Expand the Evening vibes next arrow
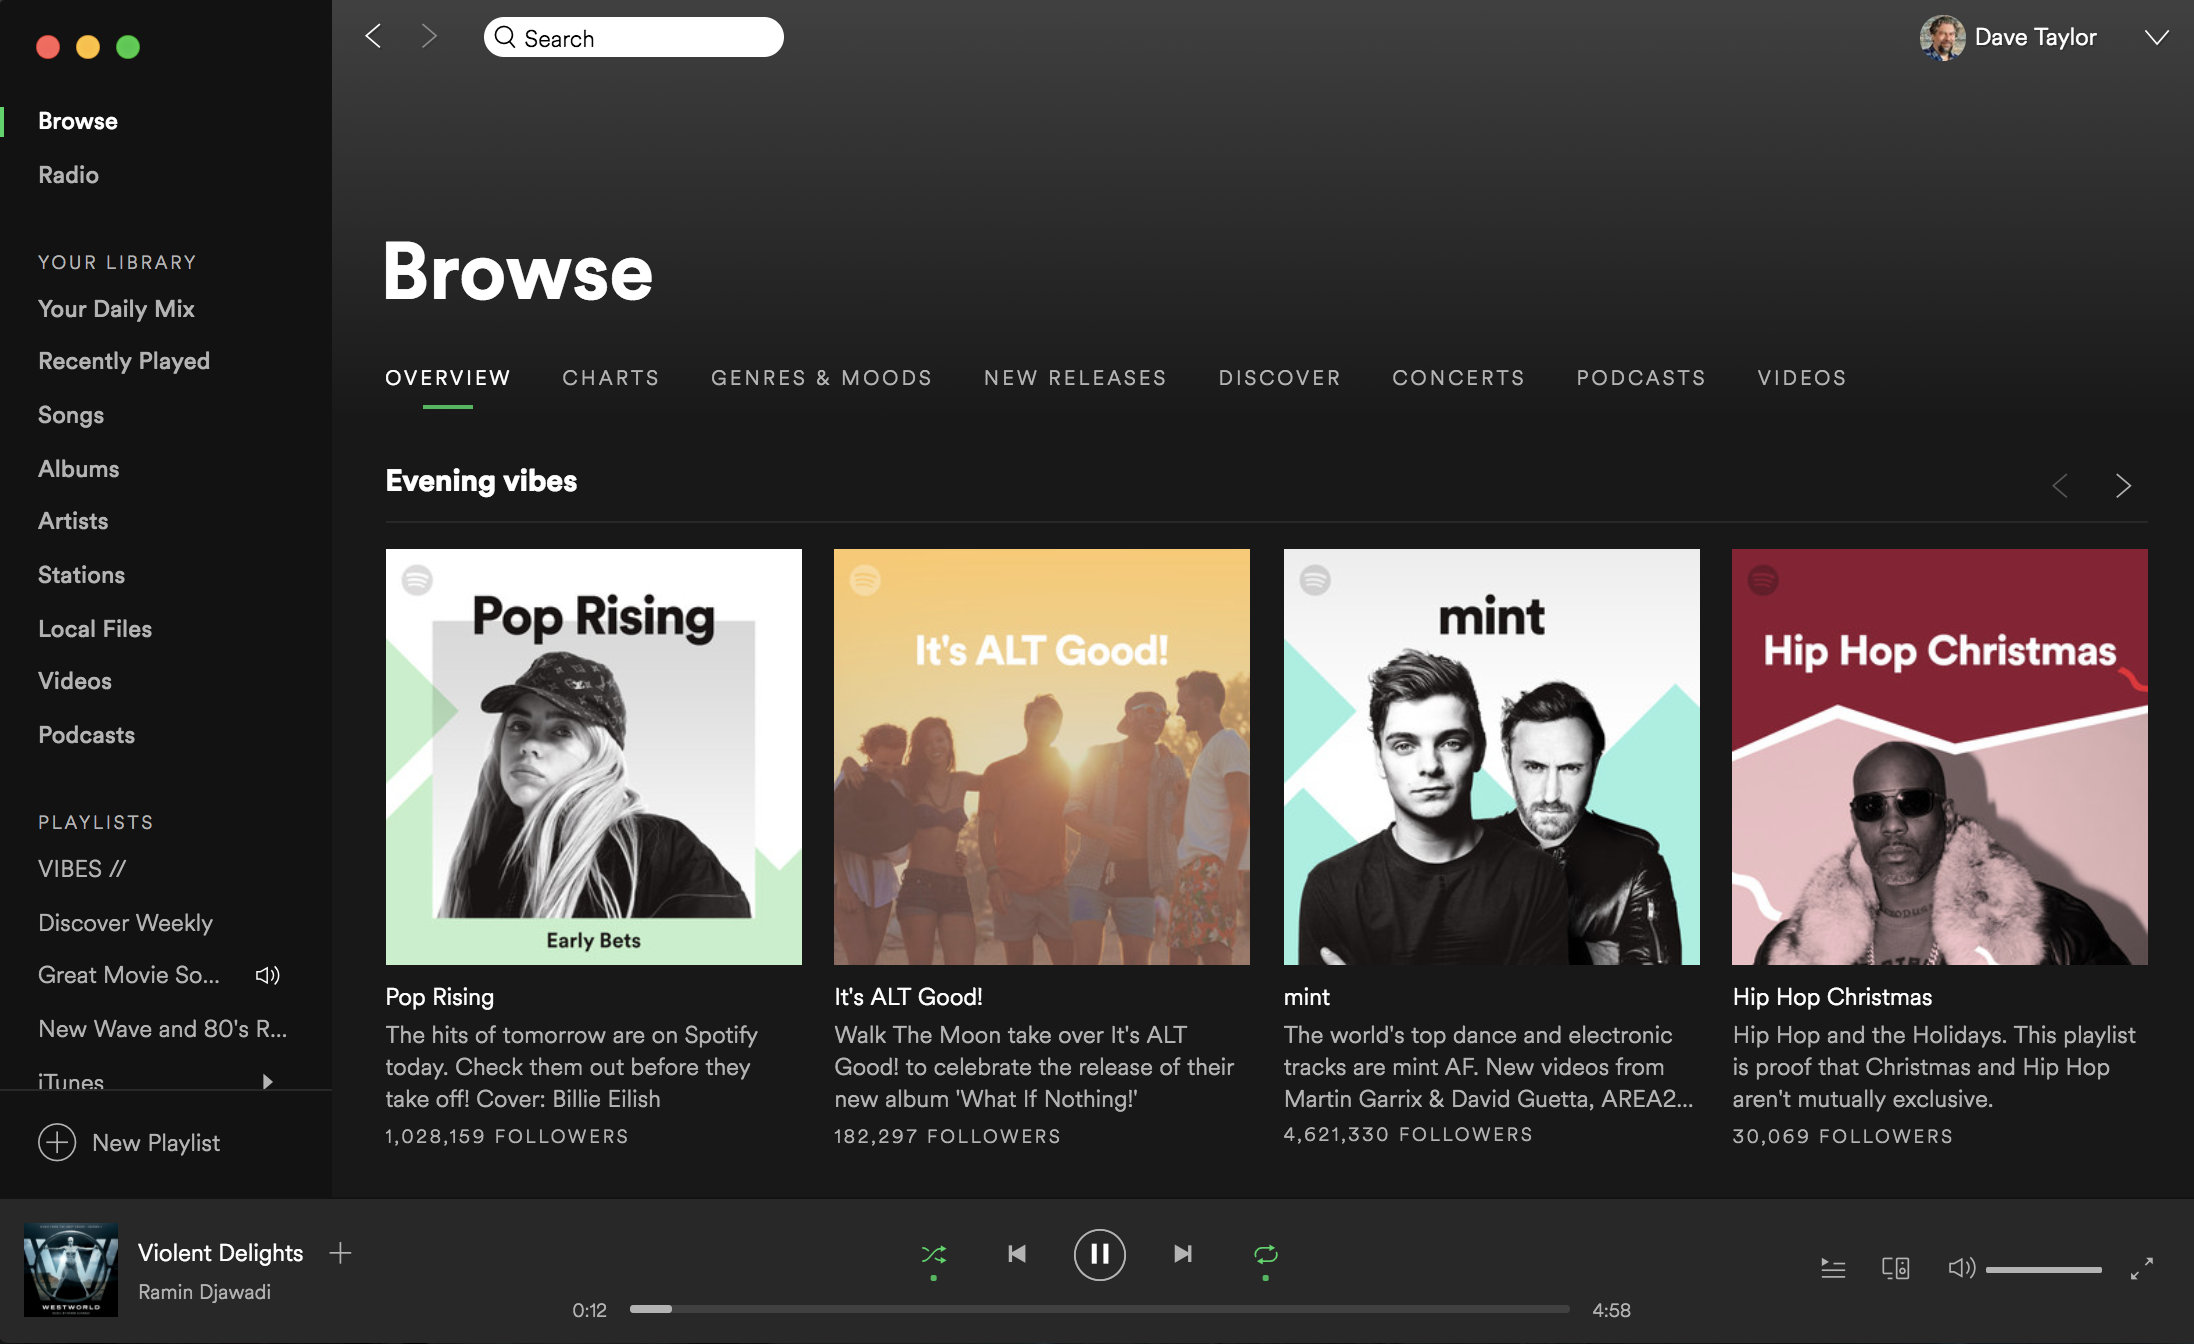Image resolution: width=2194 pixels, height=1344 pixels. [2122, 486]
